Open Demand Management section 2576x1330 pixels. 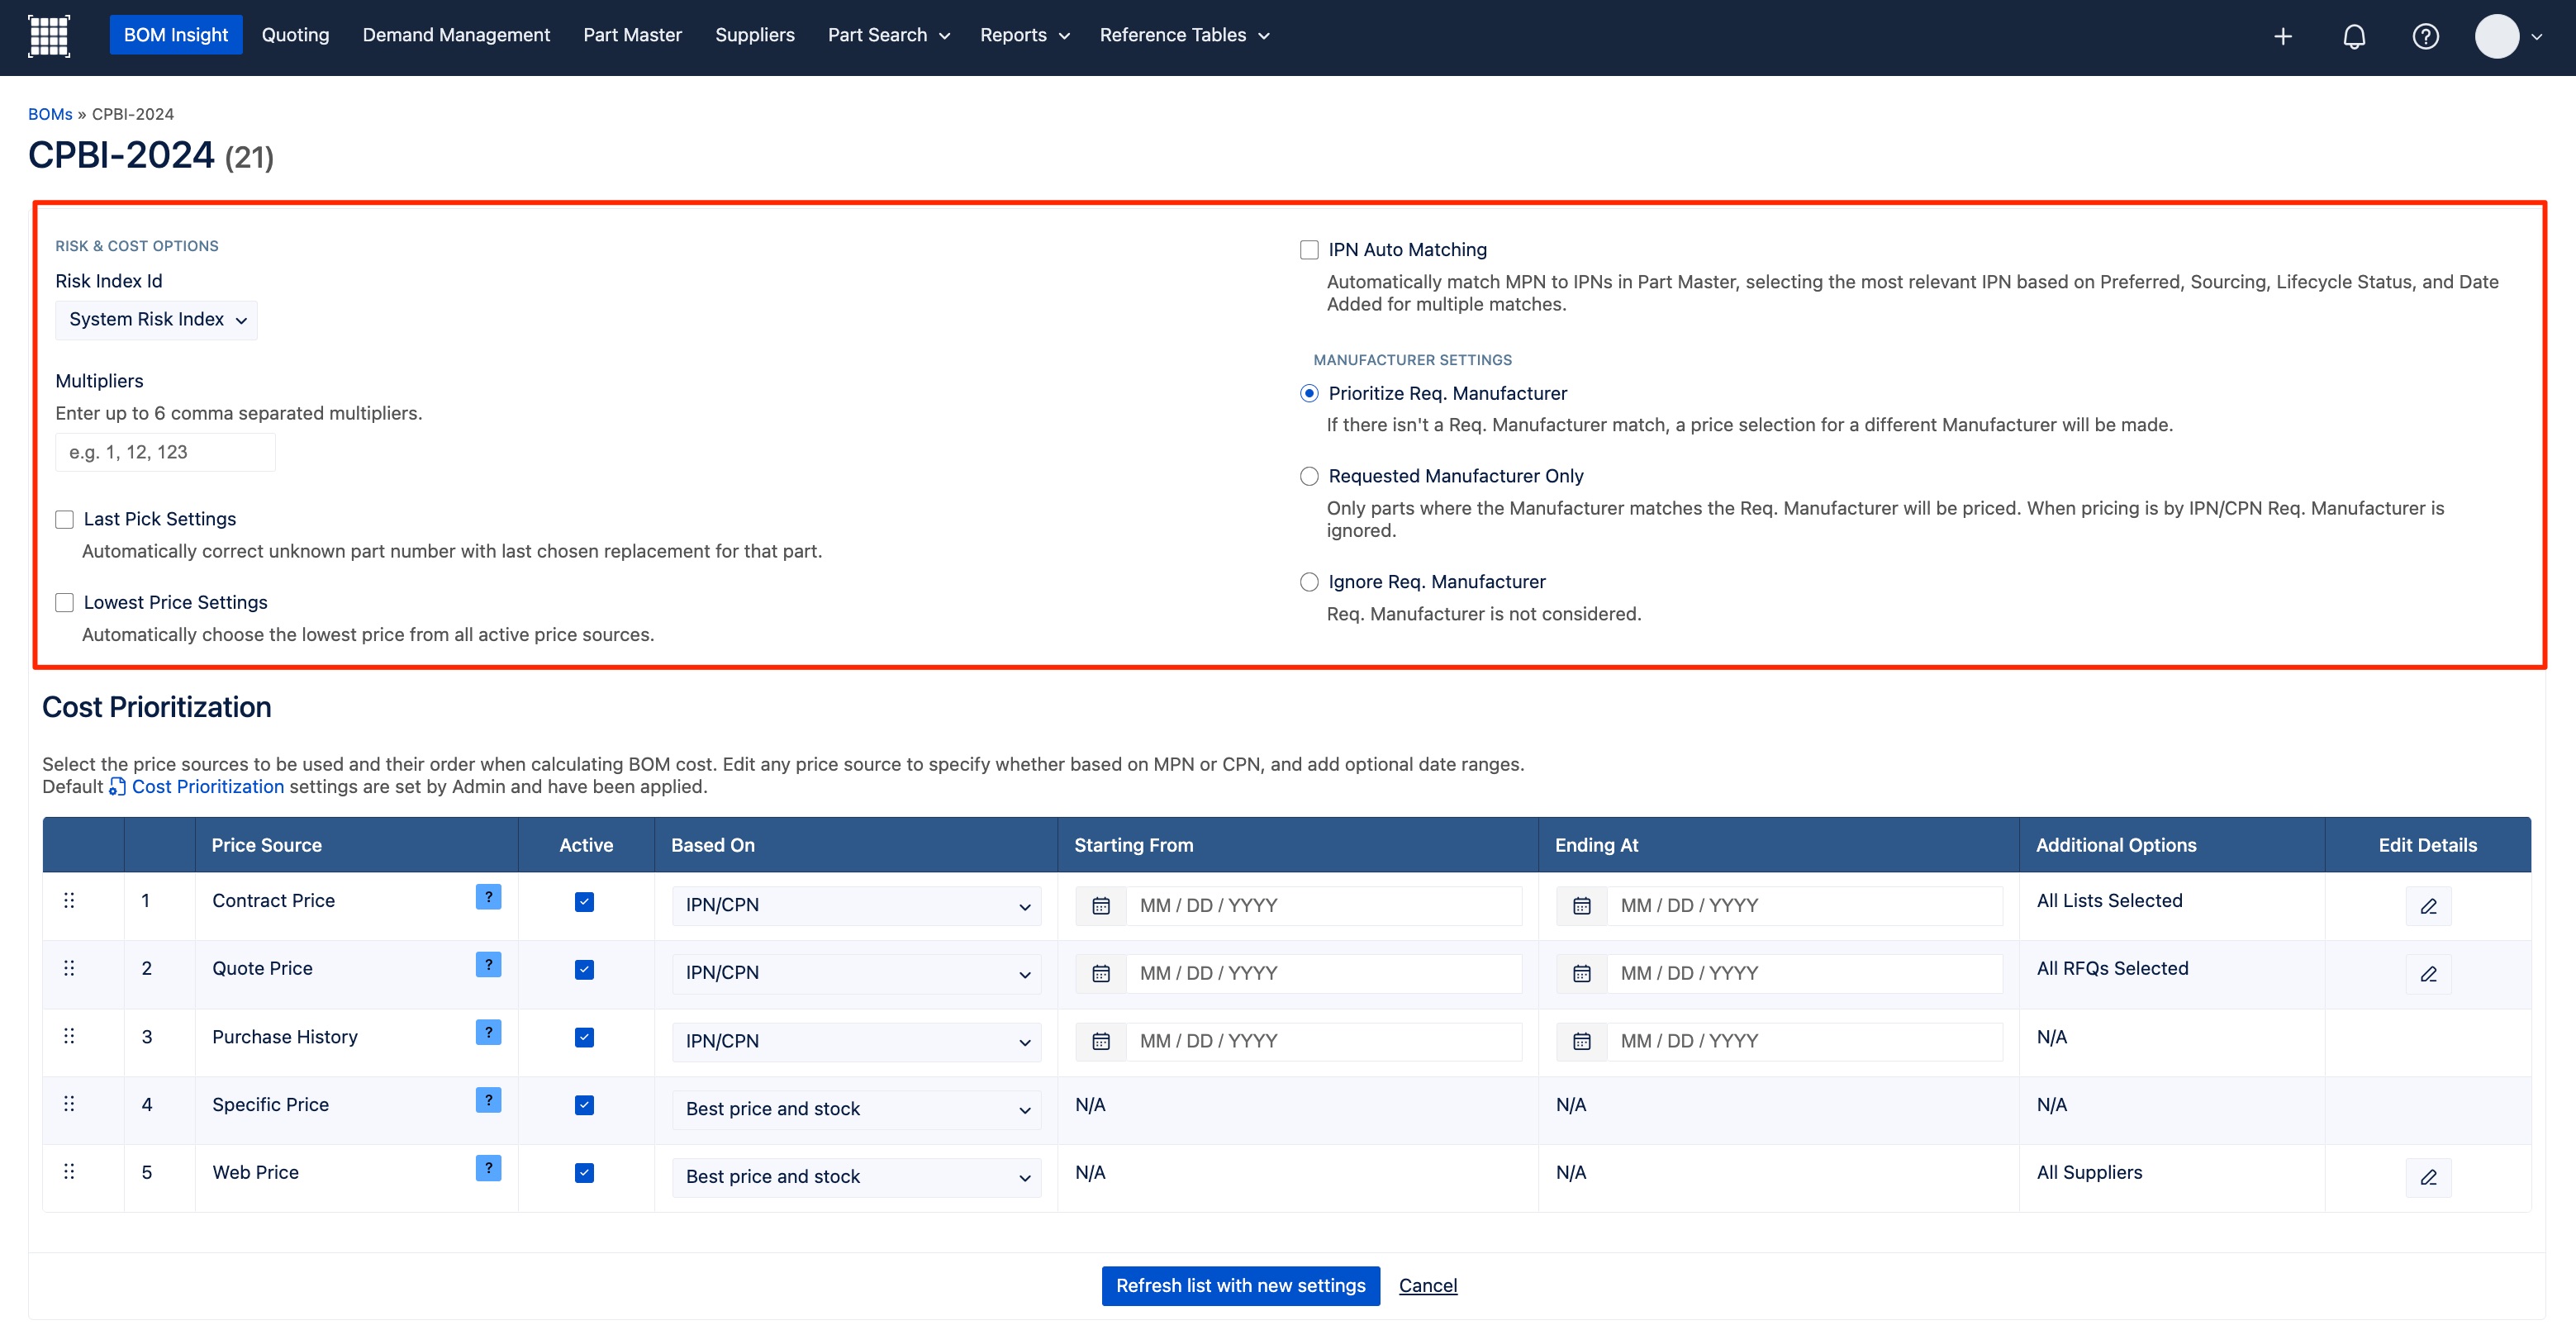pyautogui.click(x=456, y=36)
